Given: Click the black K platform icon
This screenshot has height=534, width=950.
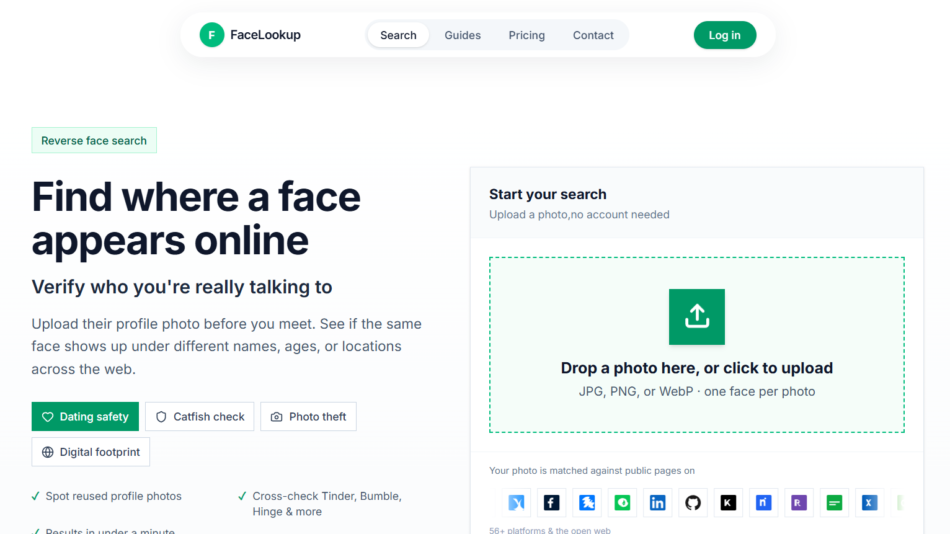Looking at the screenshot, I should coord(728,502).
